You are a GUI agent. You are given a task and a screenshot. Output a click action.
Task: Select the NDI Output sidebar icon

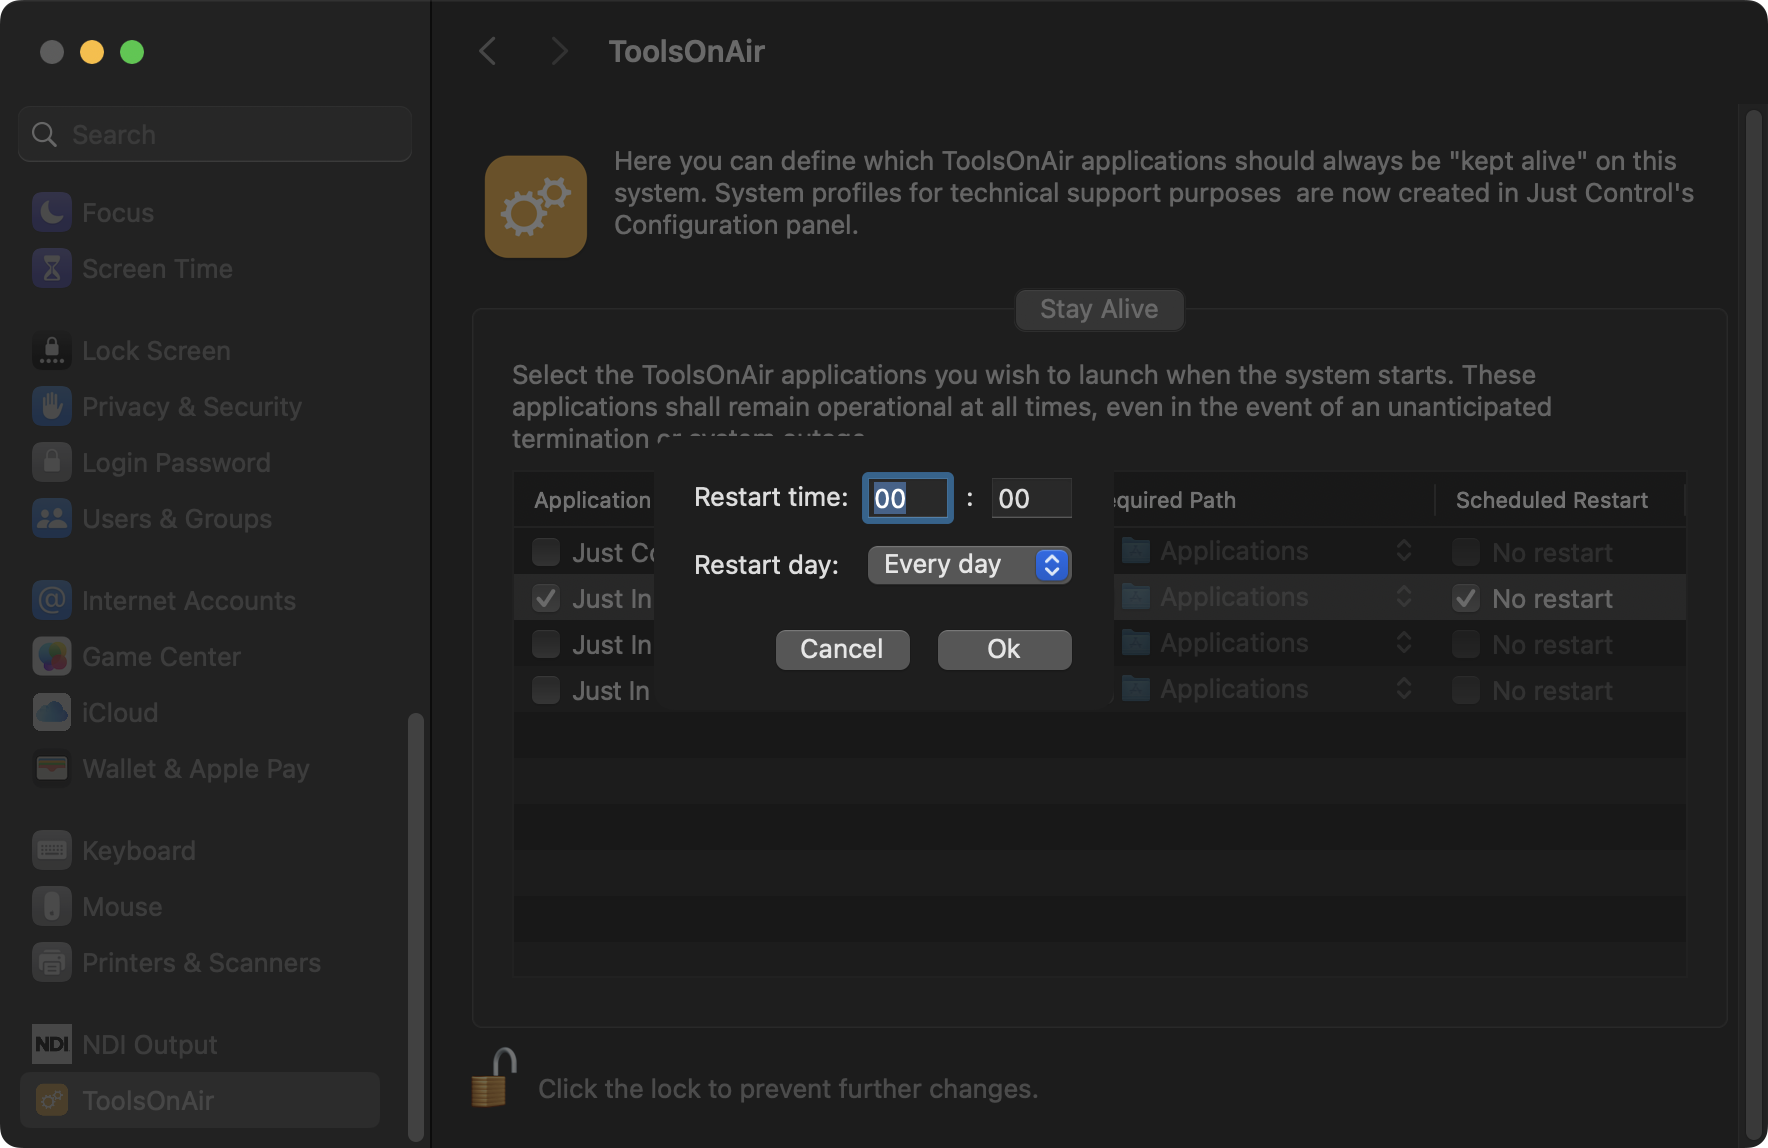[52, 1044]
